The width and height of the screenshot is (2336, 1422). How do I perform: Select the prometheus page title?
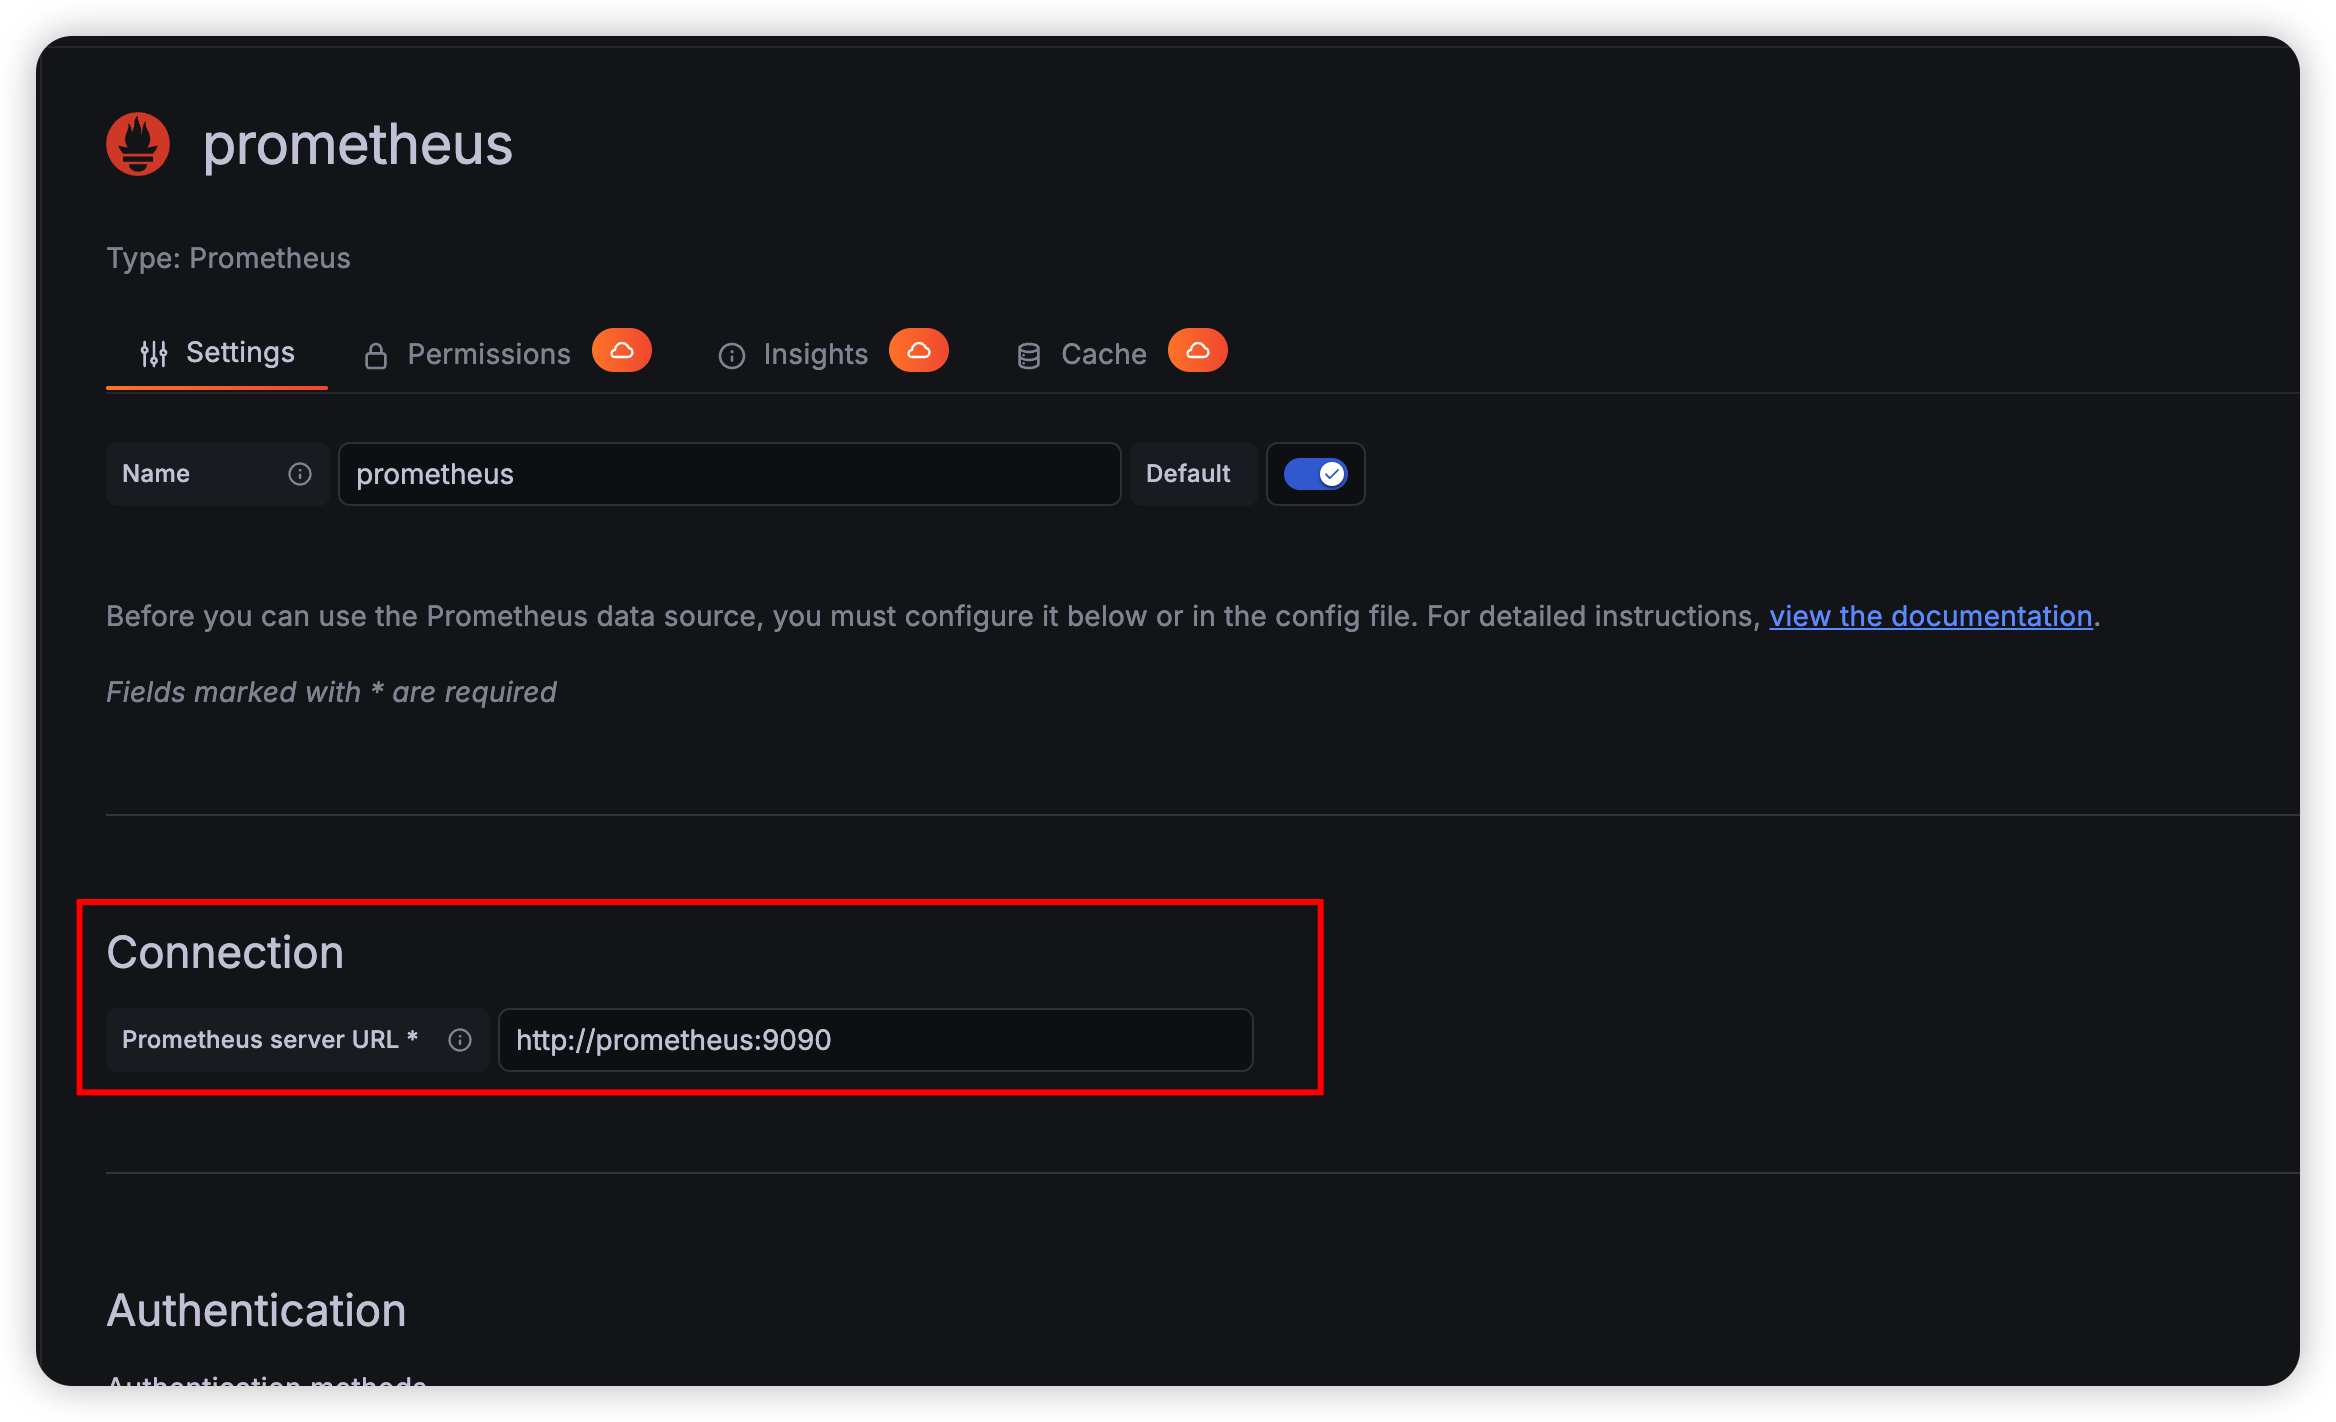click(x=358, y=144)
